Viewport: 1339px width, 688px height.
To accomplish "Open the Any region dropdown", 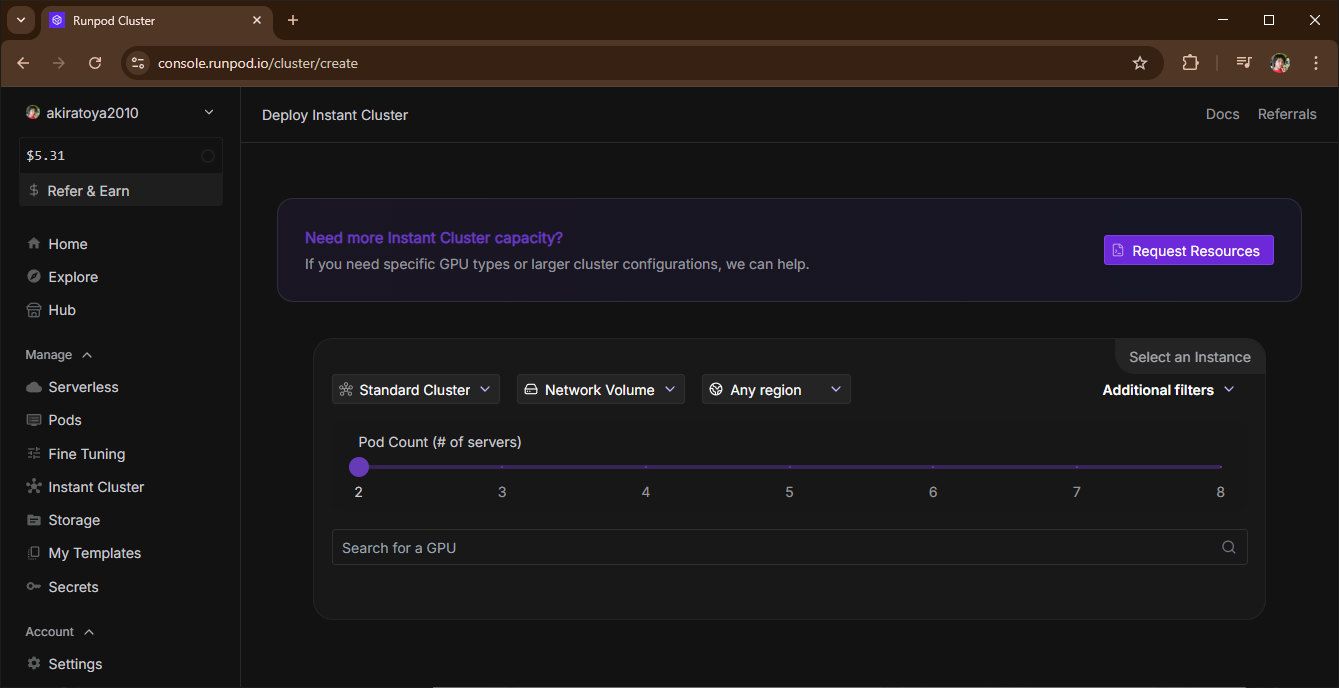I will click(x=776, y=389).
